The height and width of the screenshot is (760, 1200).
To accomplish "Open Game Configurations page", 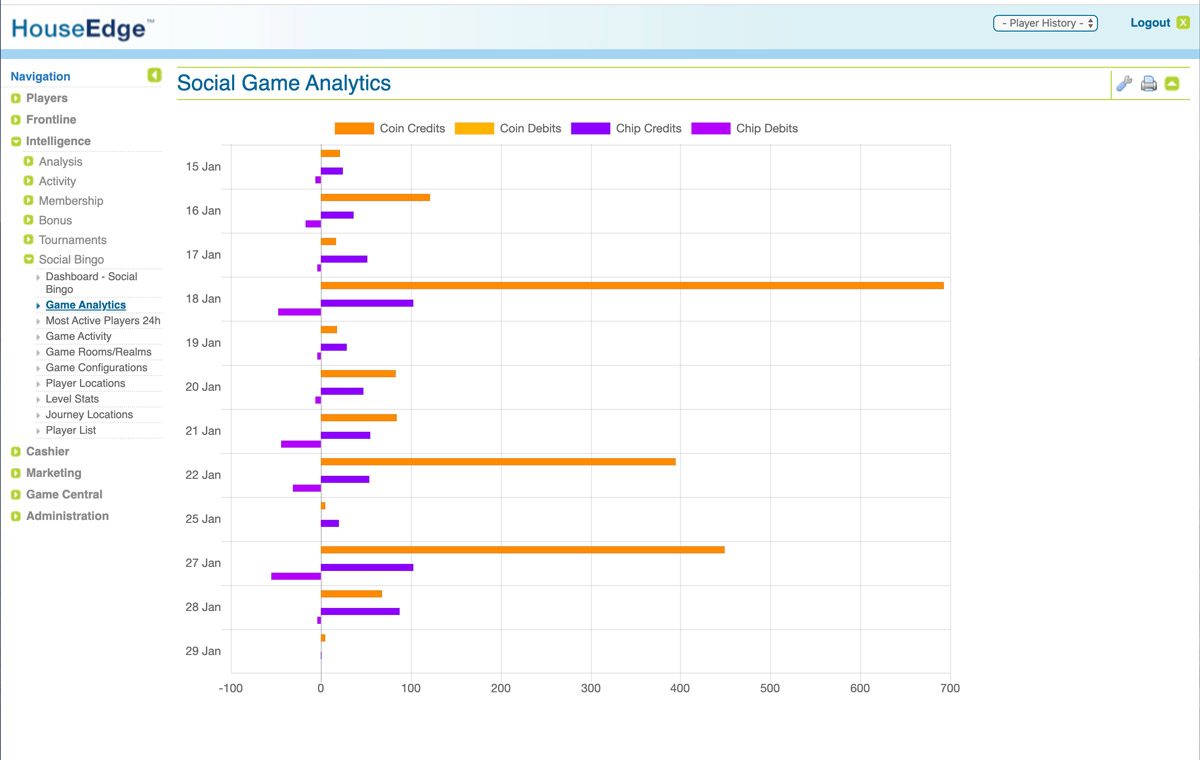I will [x=97, y=368].
